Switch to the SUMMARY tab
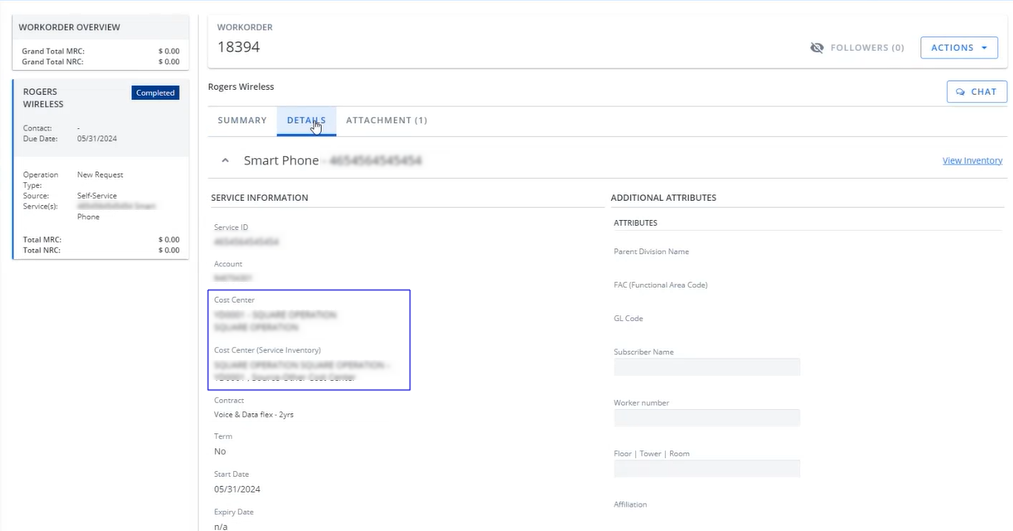The image size is (1013, 531). click(242, 121)
